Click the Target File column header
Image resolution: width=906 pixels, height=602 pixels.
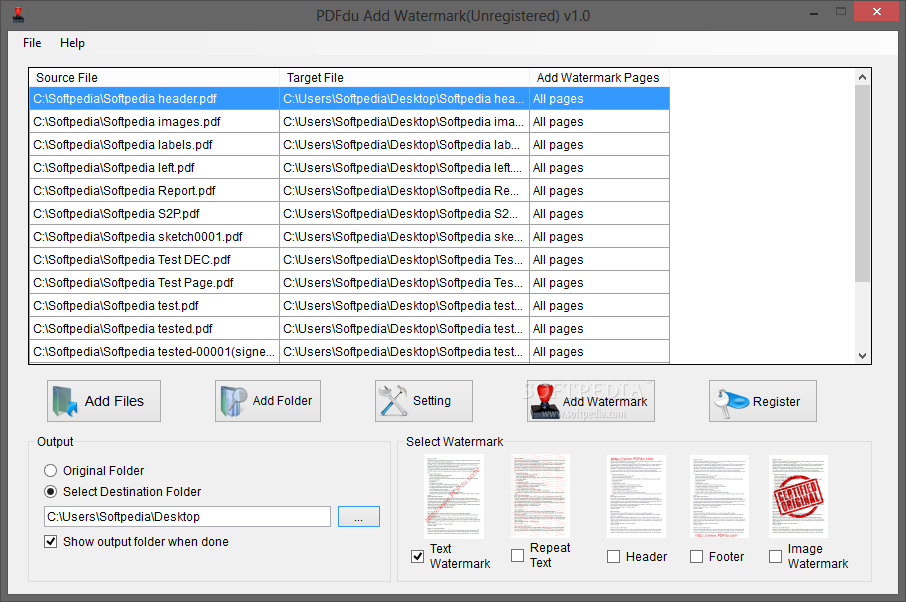[x=404, y=77]
